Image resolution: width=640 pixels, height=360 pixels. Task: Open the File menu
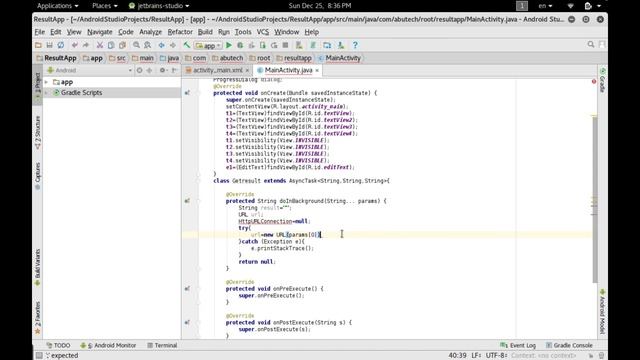(40, 32)
